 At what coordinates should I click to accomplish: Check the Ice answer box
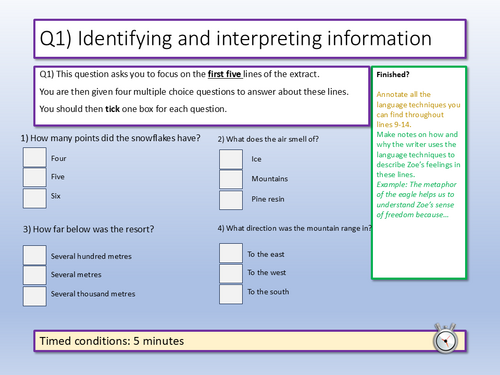click(x=231, y=159)
